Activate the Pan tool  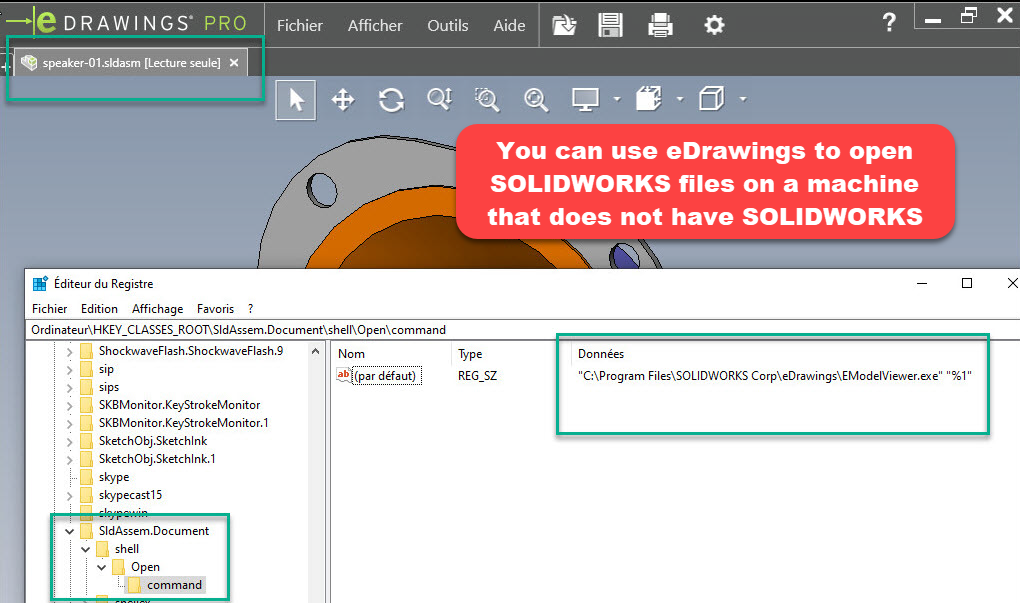point(343,99)
